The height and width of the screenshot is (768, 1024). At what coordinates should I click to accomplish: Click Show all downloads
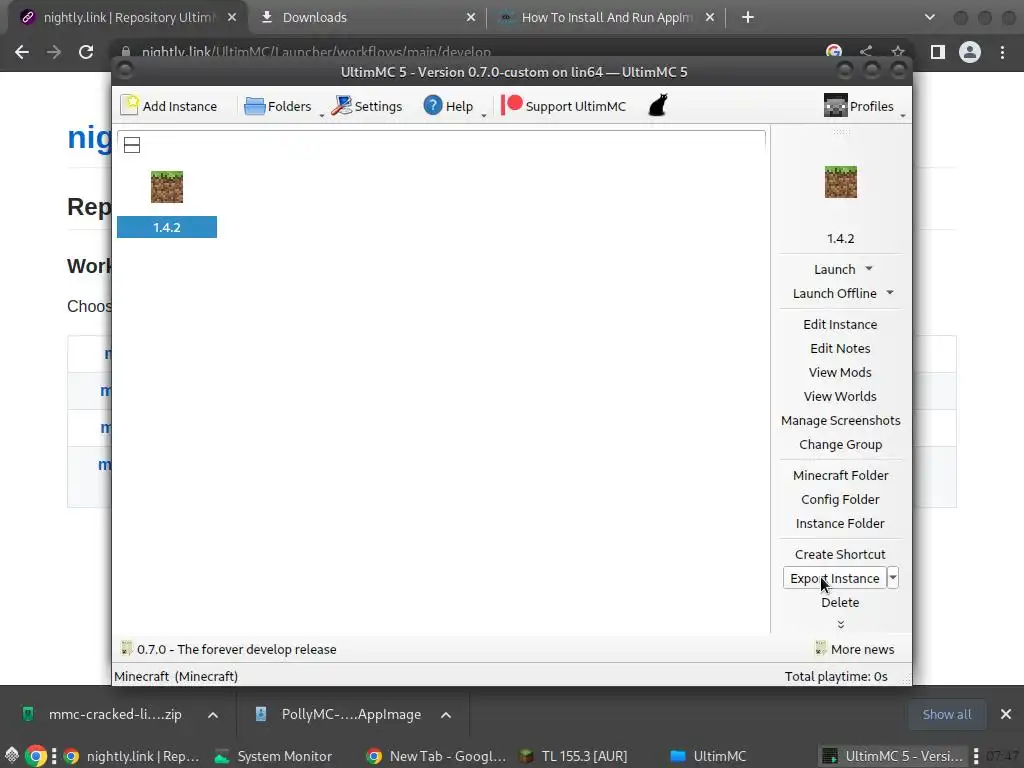click(946, 714)
